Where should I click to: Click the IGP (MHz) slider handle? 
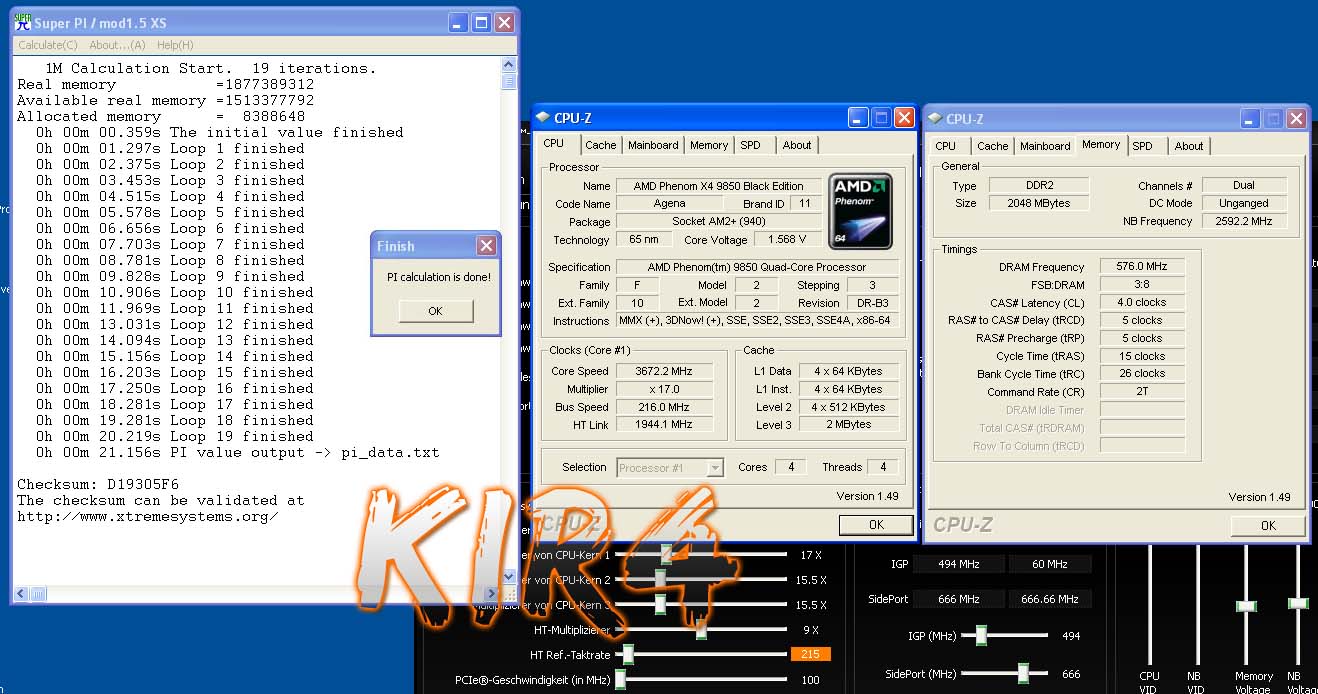tap(981, 635)
